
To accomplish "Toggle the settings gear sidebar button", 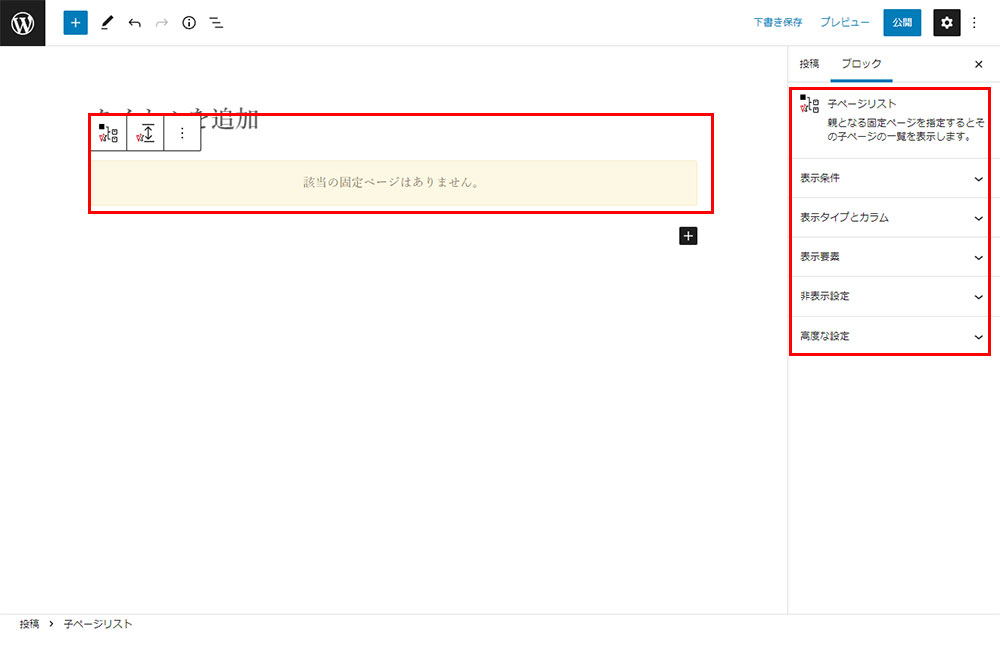I will tap(946, 22).
